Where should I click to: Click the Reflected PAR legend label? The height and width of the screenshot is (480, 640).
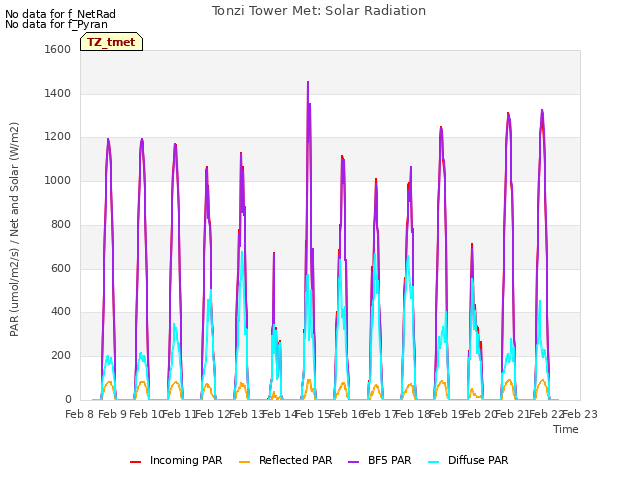click(x=296, y=460)
